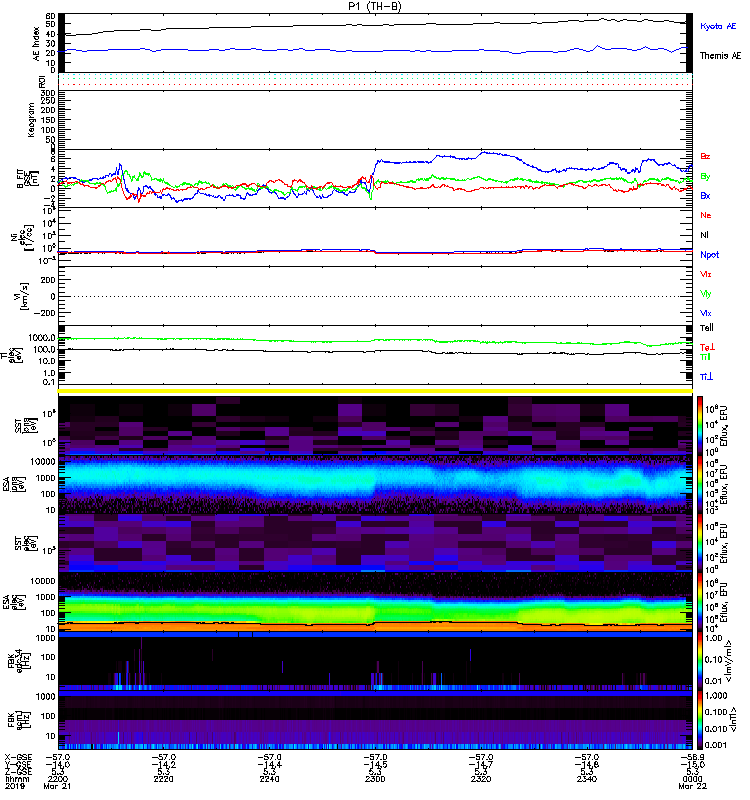Select the Themis AE legend label
The image size is (750, 800).
[720, 56]
